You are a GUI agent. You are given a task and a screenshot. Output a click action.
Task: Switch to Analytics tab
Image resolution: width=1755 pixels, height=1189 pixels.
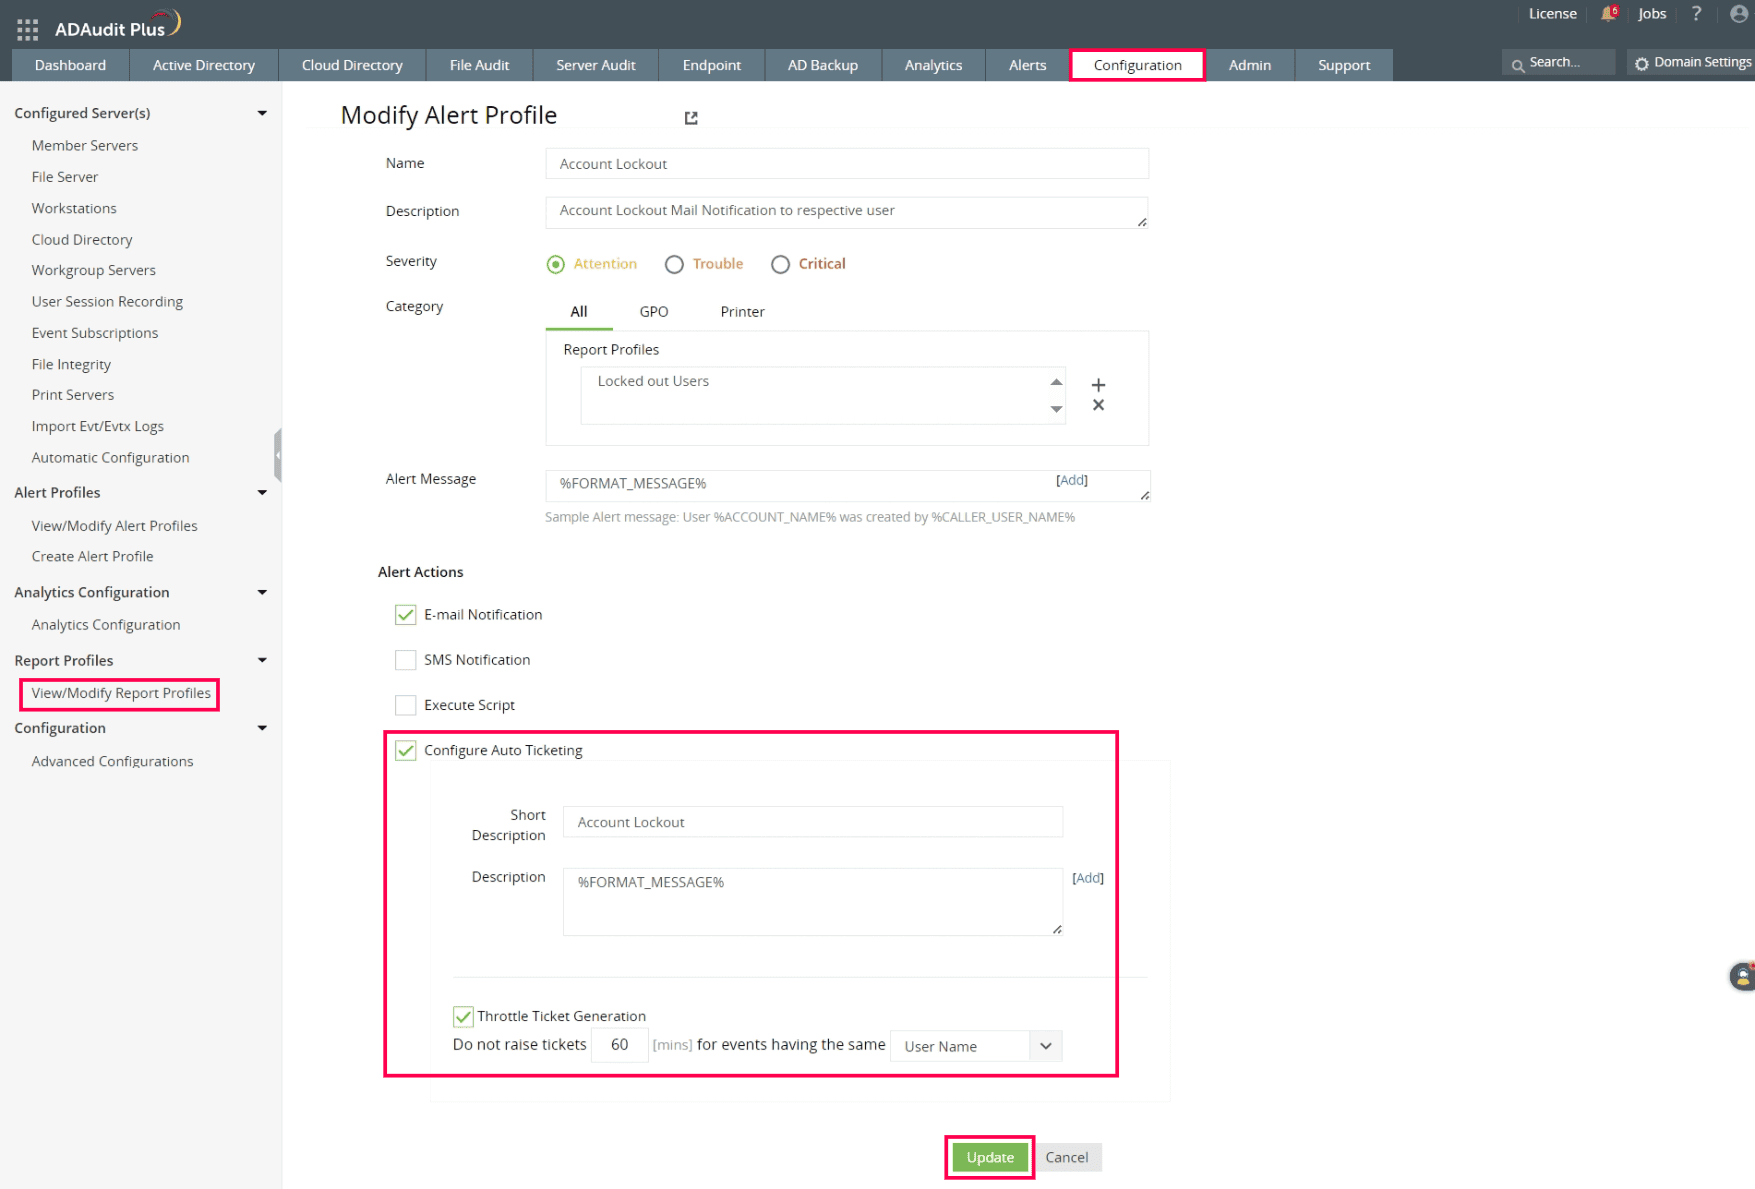pos(934,65)
